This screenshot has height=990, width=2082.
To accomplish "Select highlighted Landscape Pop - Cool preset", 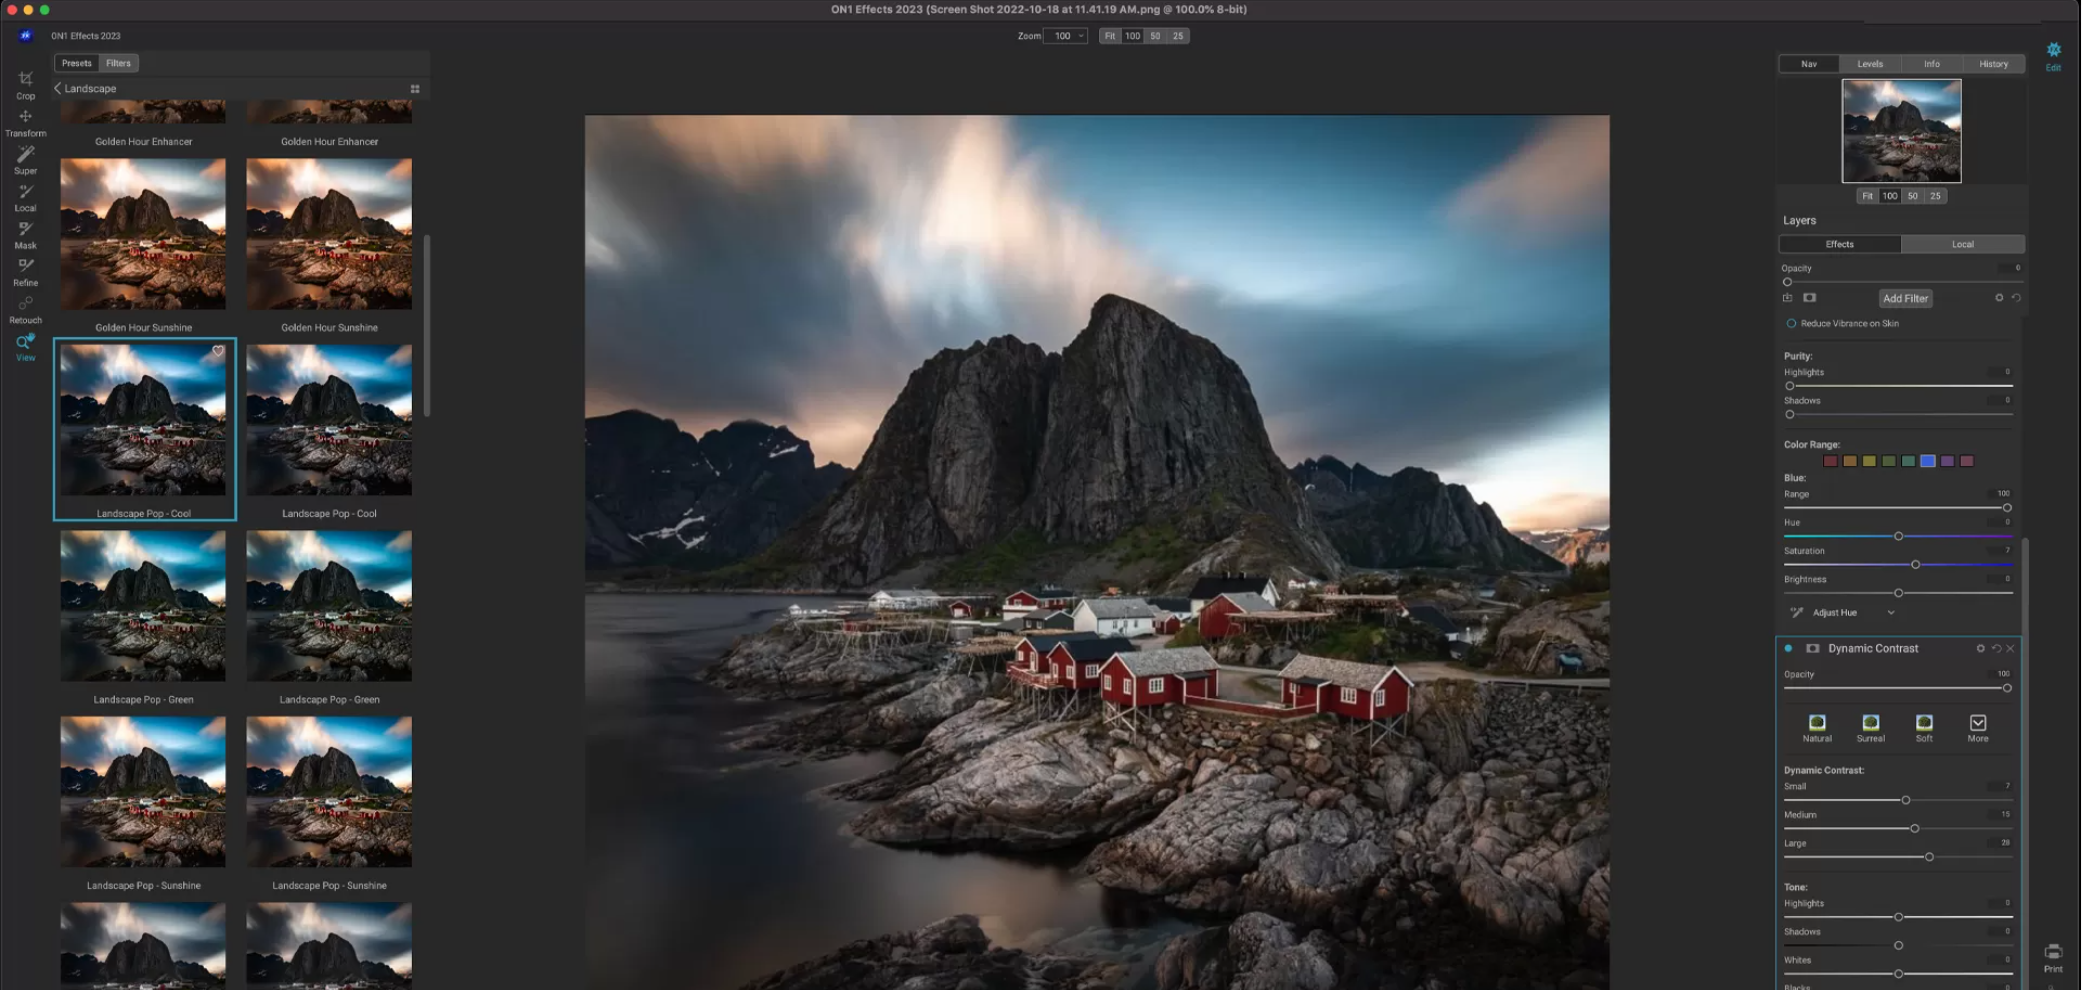I will coord(144,429).
